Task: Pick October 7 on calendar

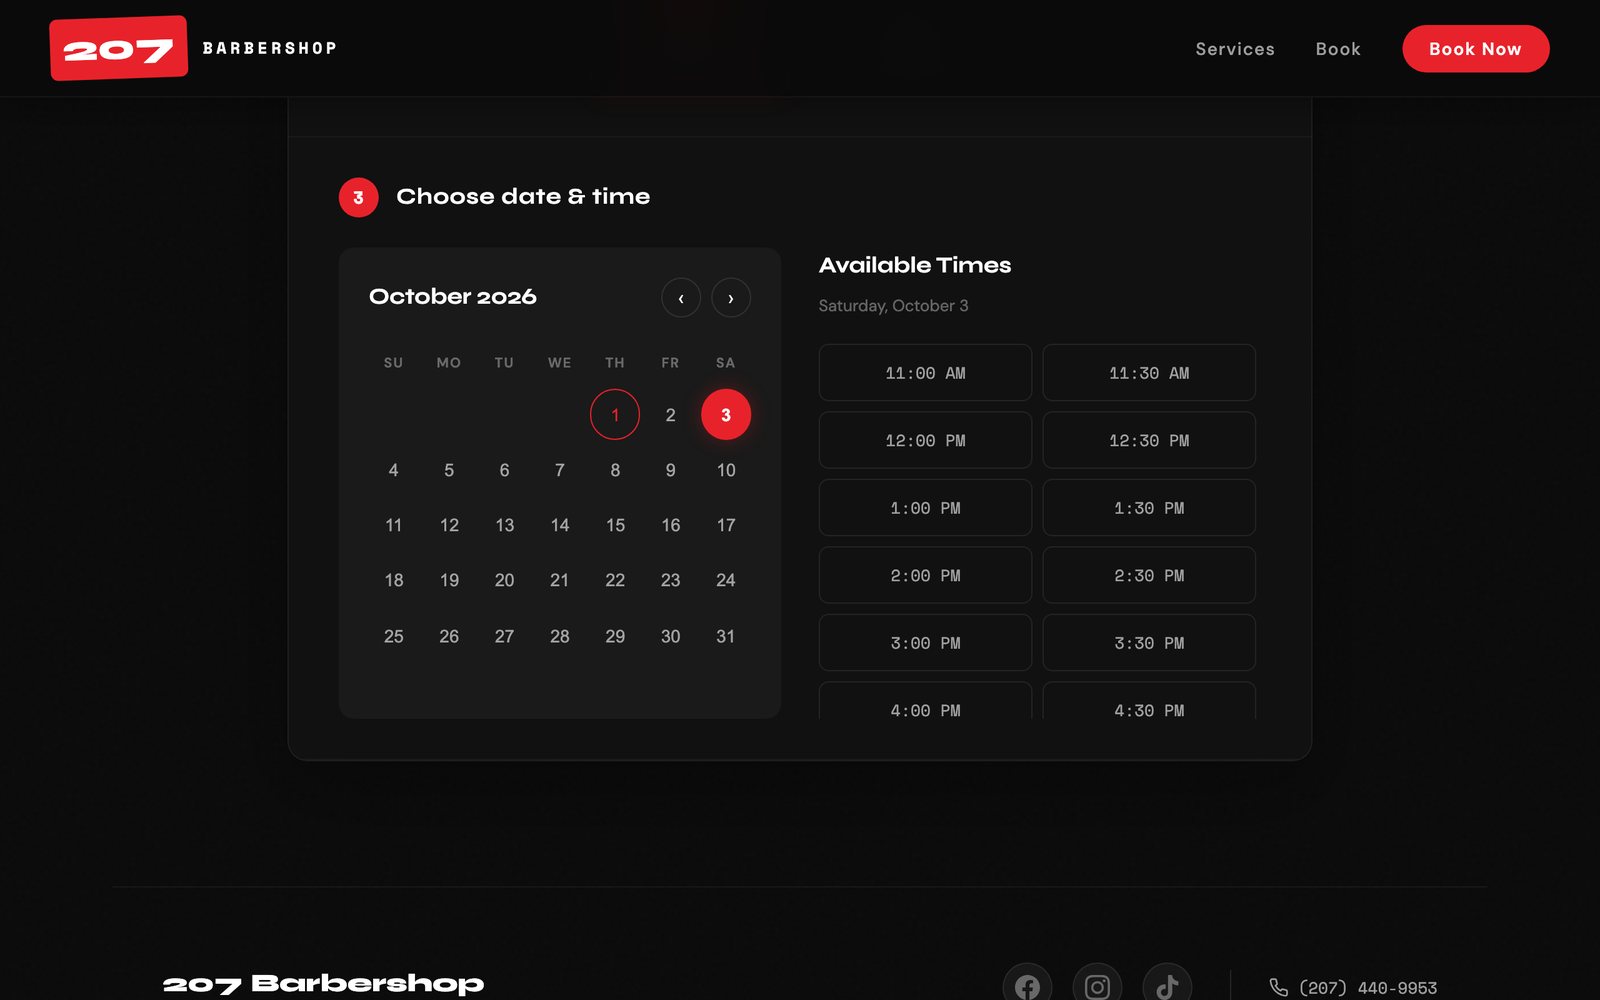Action: point(560,470)
